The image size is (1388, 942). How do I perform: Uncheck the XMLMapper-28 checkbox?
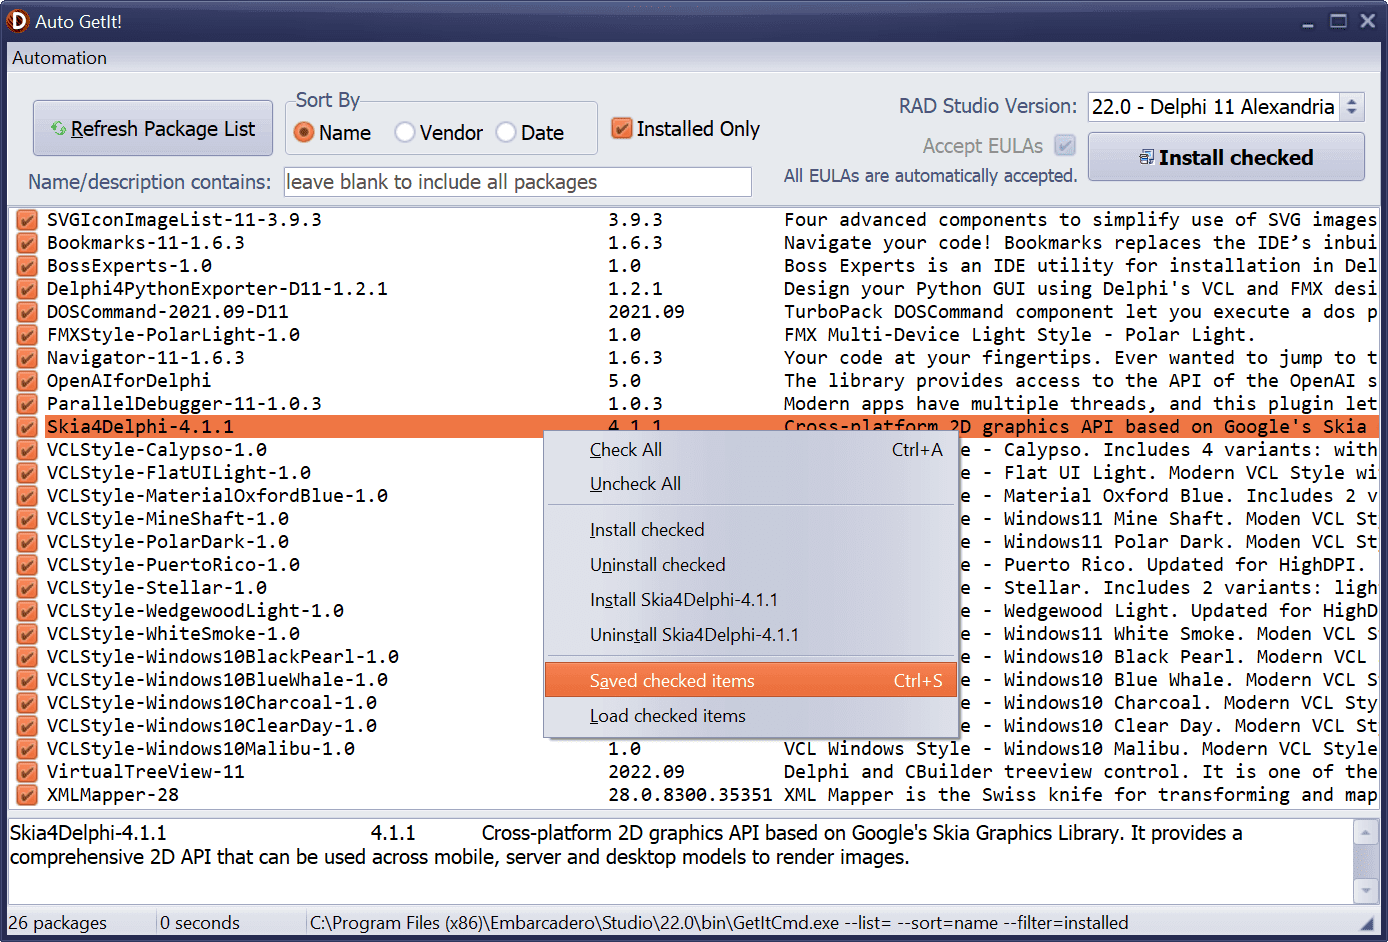(x=28, y=795)
